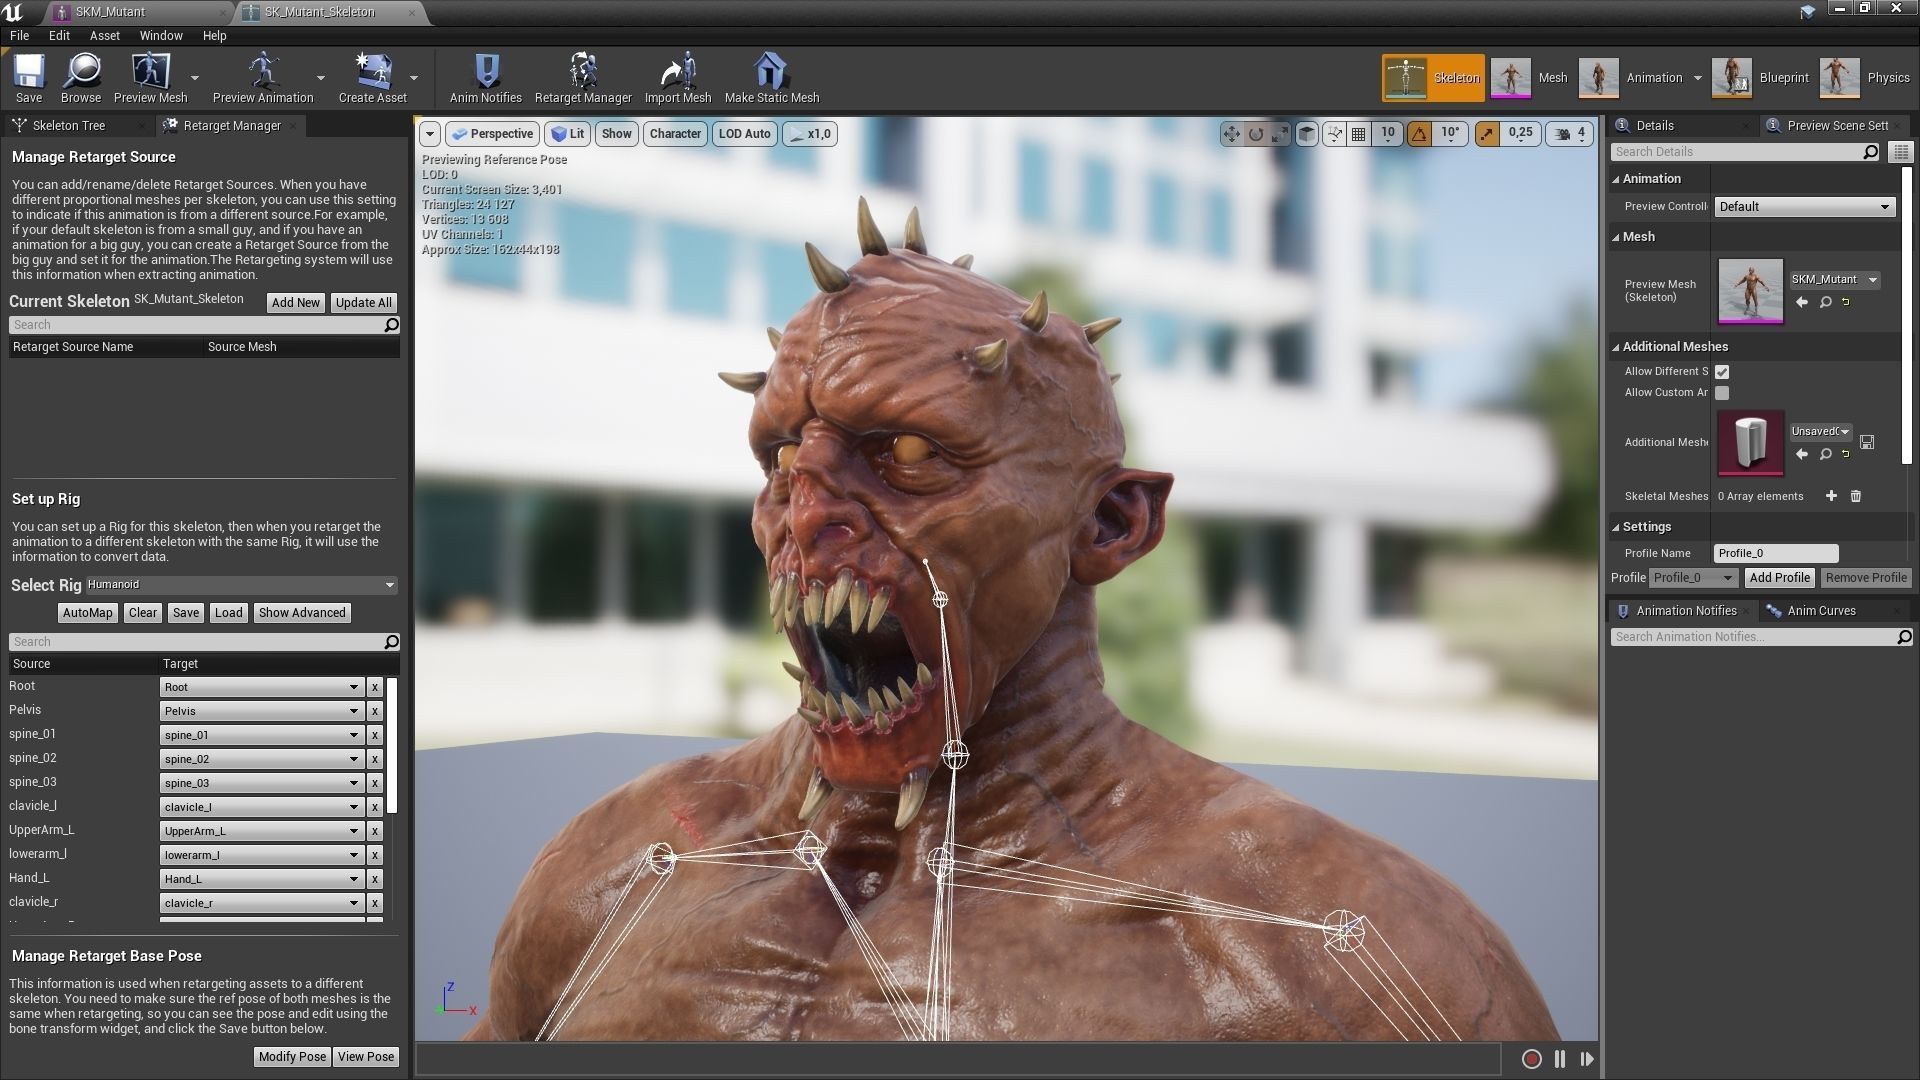This screenshot has width=1920, height=1080.
Task: Toggle Allow Different Skeletons checkbox
Action: pyautogui.click(x=1722, y=372)
